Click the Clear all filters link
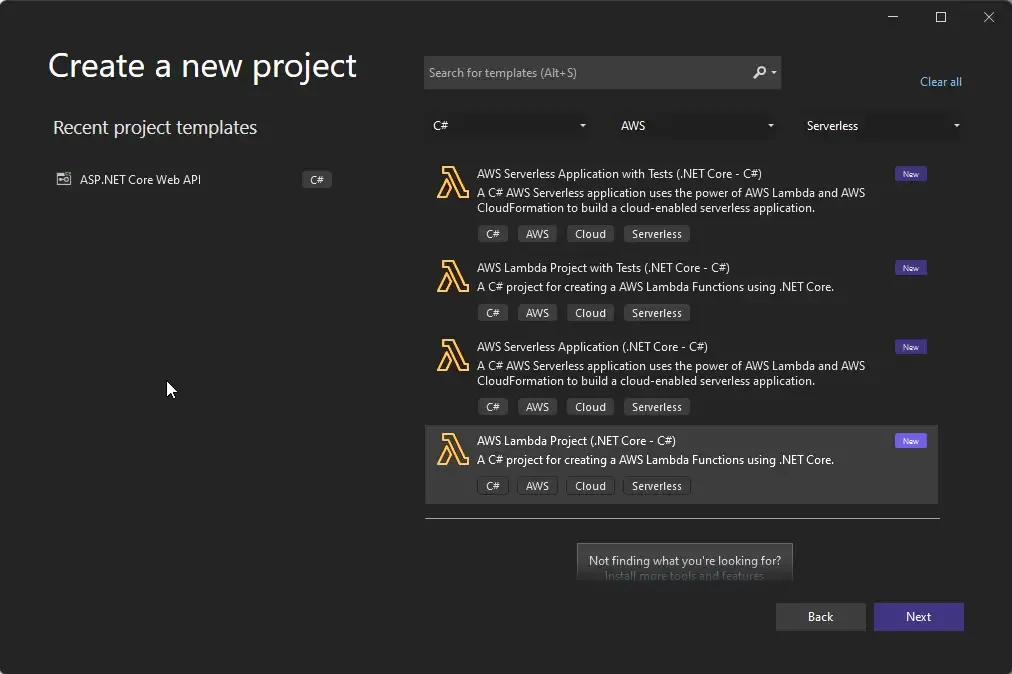 tap(940, 82)
